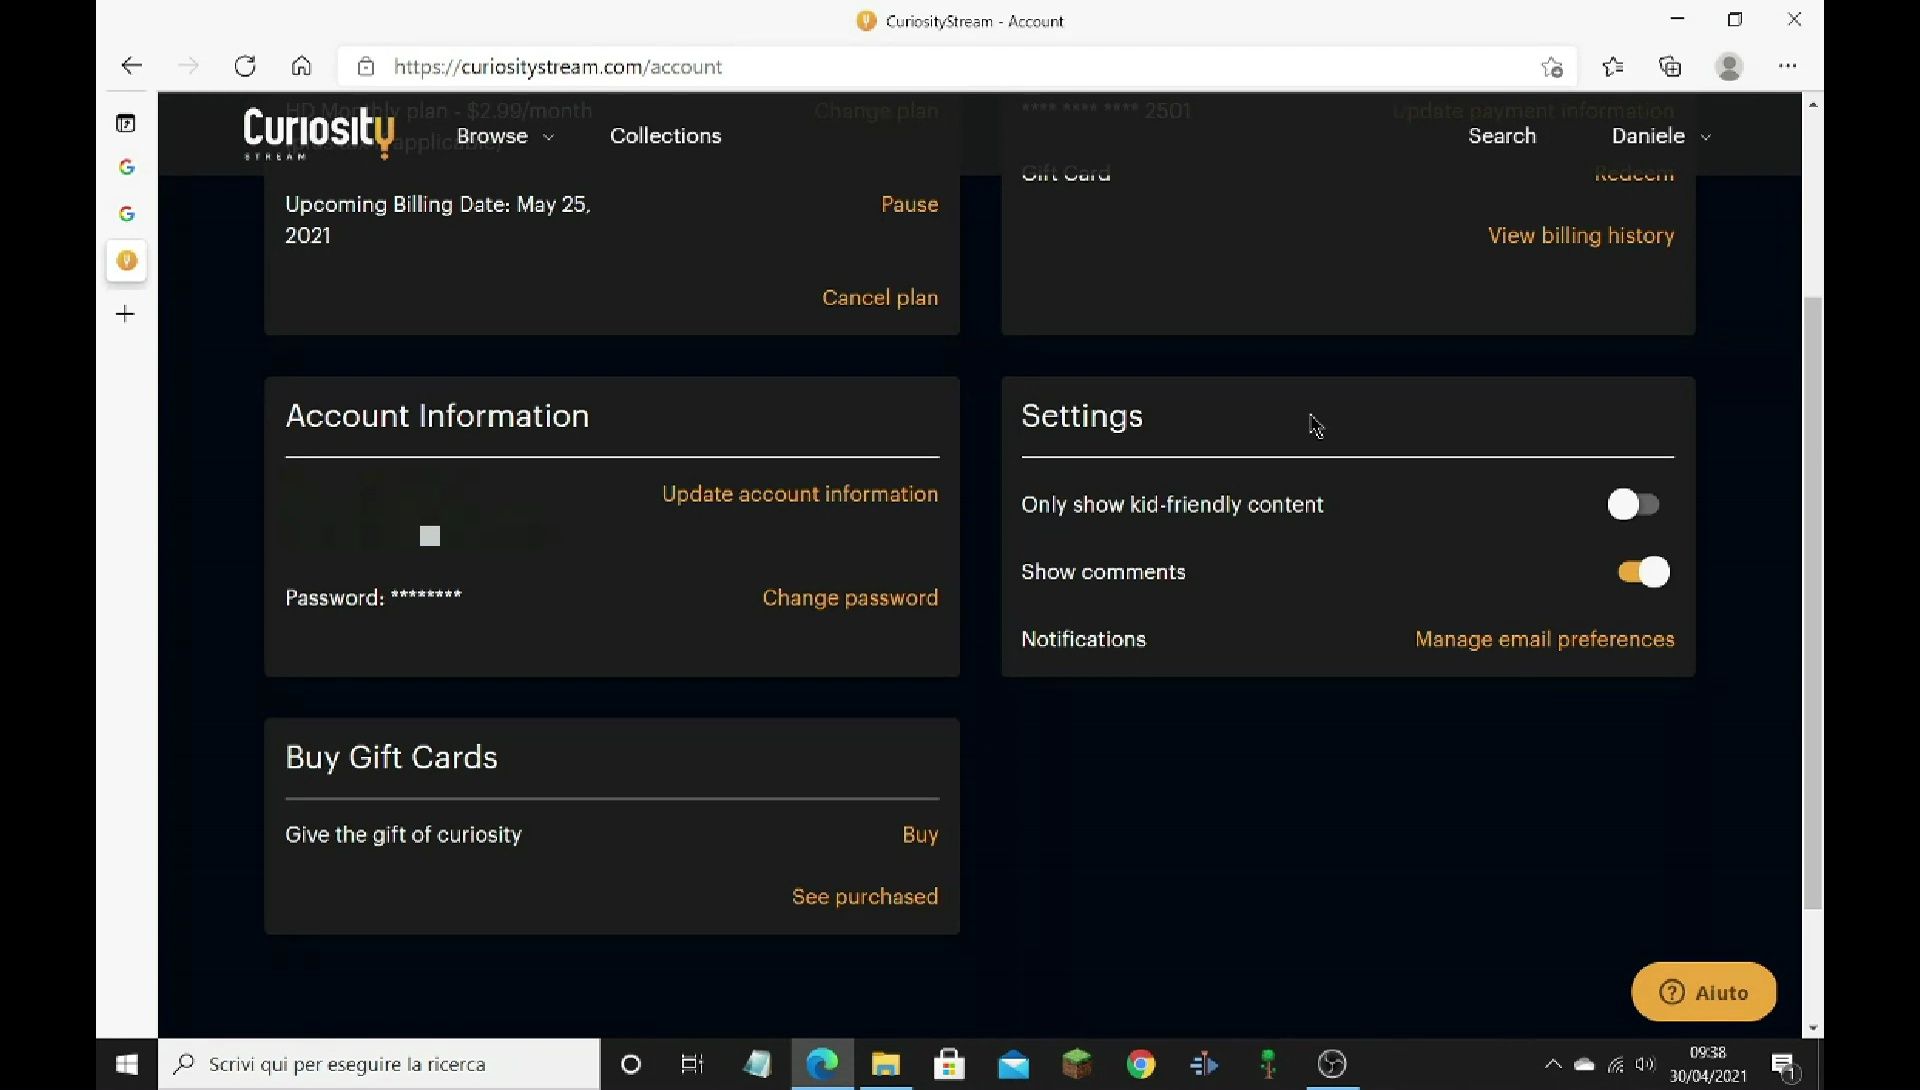Screen dimensions: 1920x1090
Task: Click the CuriosityStream logo
Action: click(319, 133)
